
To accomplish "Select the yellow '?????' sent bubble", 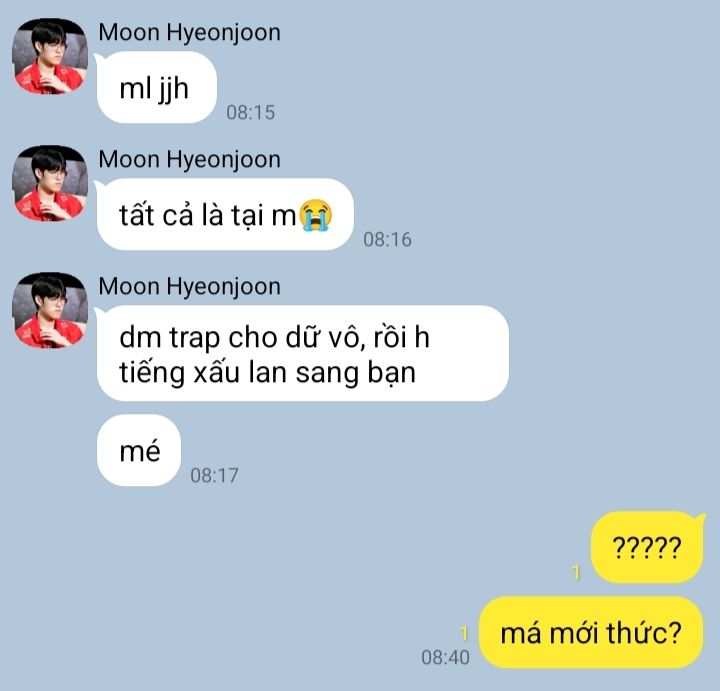I will (647, 547).
